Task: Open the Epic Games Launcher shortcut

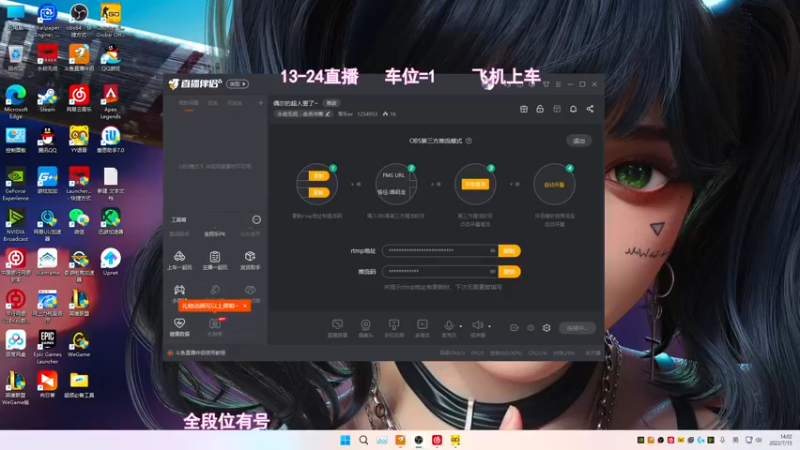Action: click(x=47, y=347)
